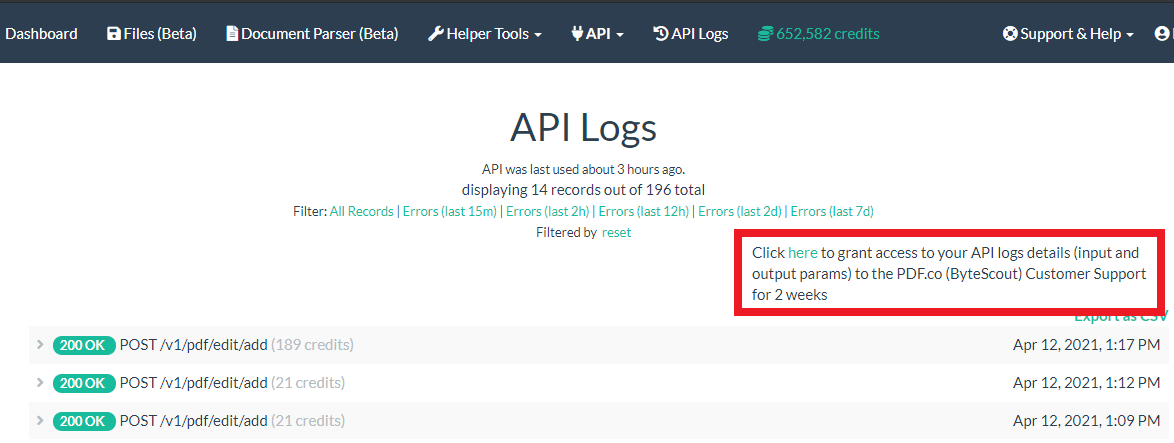Filter by Errors (last 15m)

(450, 212)
